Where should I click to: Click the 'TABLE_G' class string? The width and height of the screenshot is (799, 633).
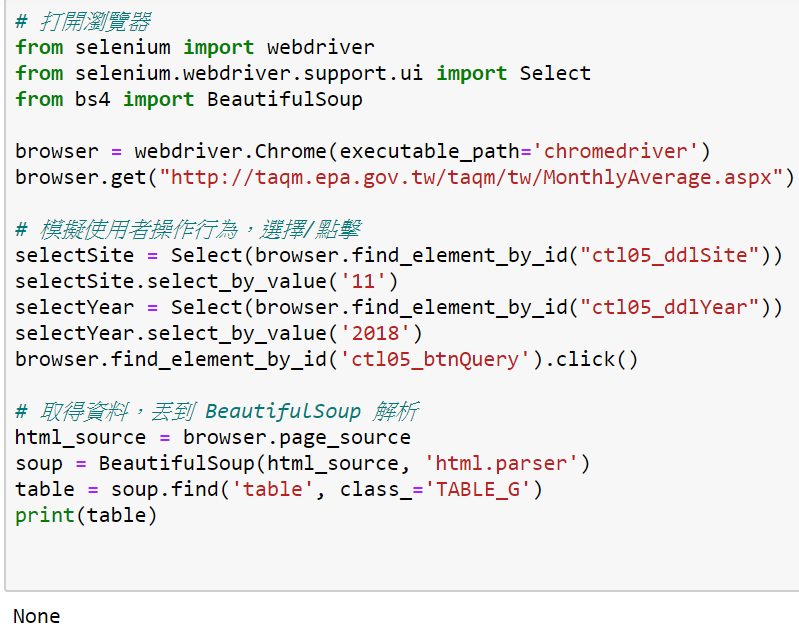coord(477,489)
